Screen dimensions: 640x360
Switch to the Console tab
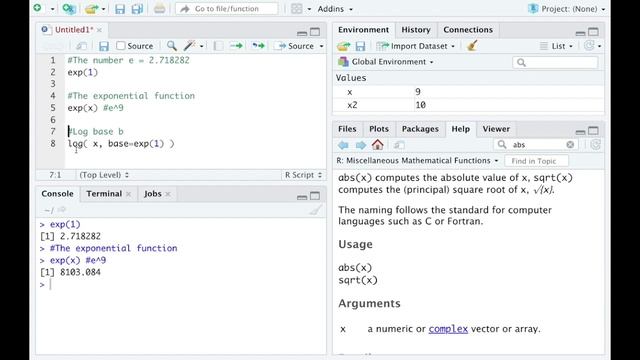click(57, 194)
